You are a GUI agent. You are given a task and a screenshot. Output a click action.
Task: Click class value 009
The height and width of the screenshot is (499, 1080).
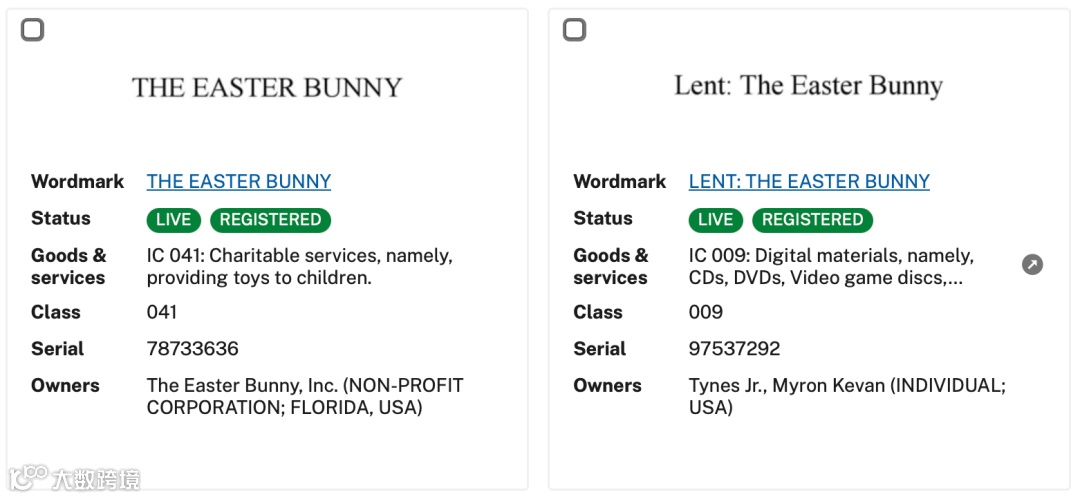point(705,312)
